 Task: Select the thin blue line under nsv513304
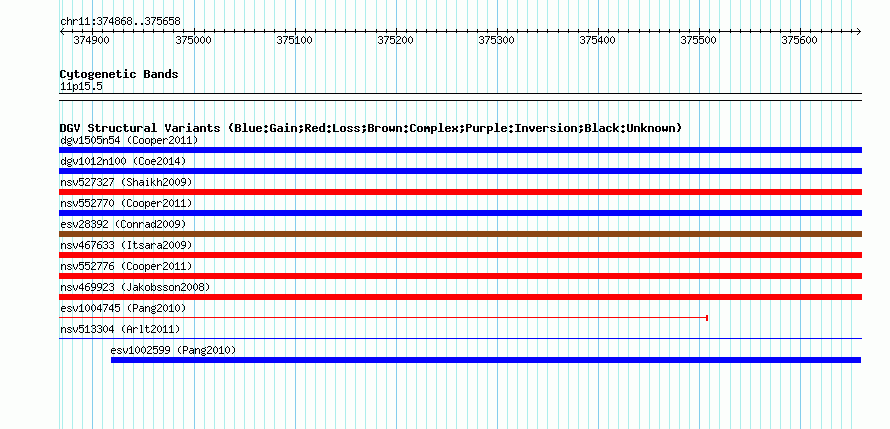click(460, 339)
